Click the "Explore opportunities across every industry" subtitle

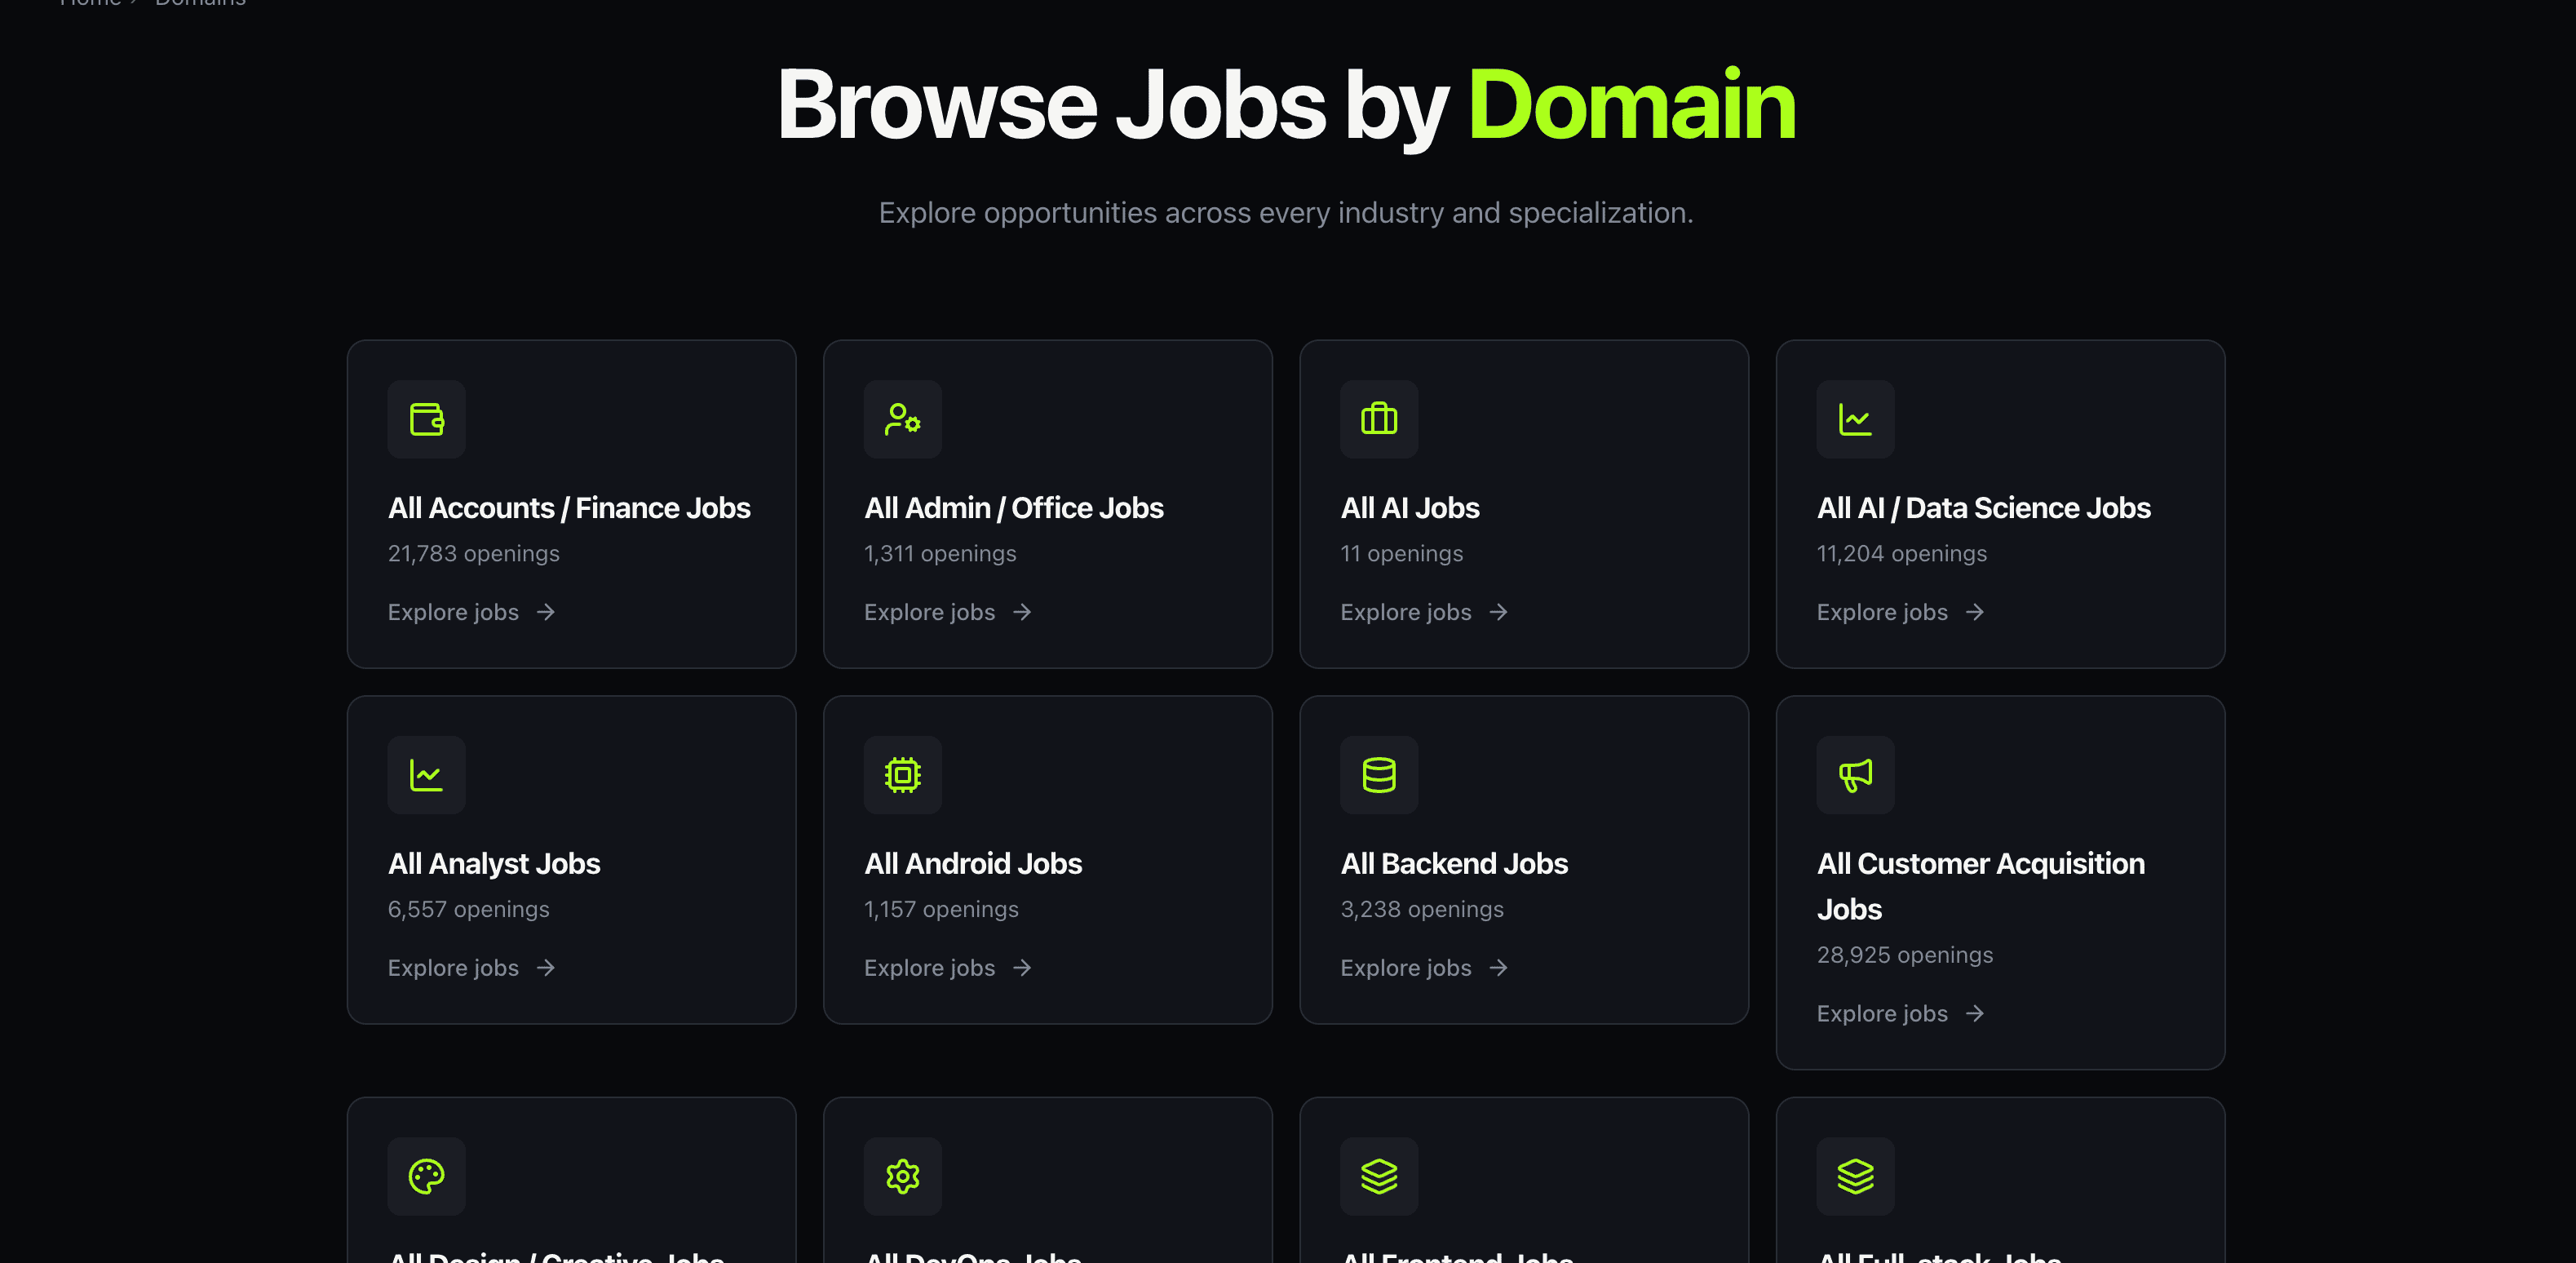click(x=1286, y=213)
